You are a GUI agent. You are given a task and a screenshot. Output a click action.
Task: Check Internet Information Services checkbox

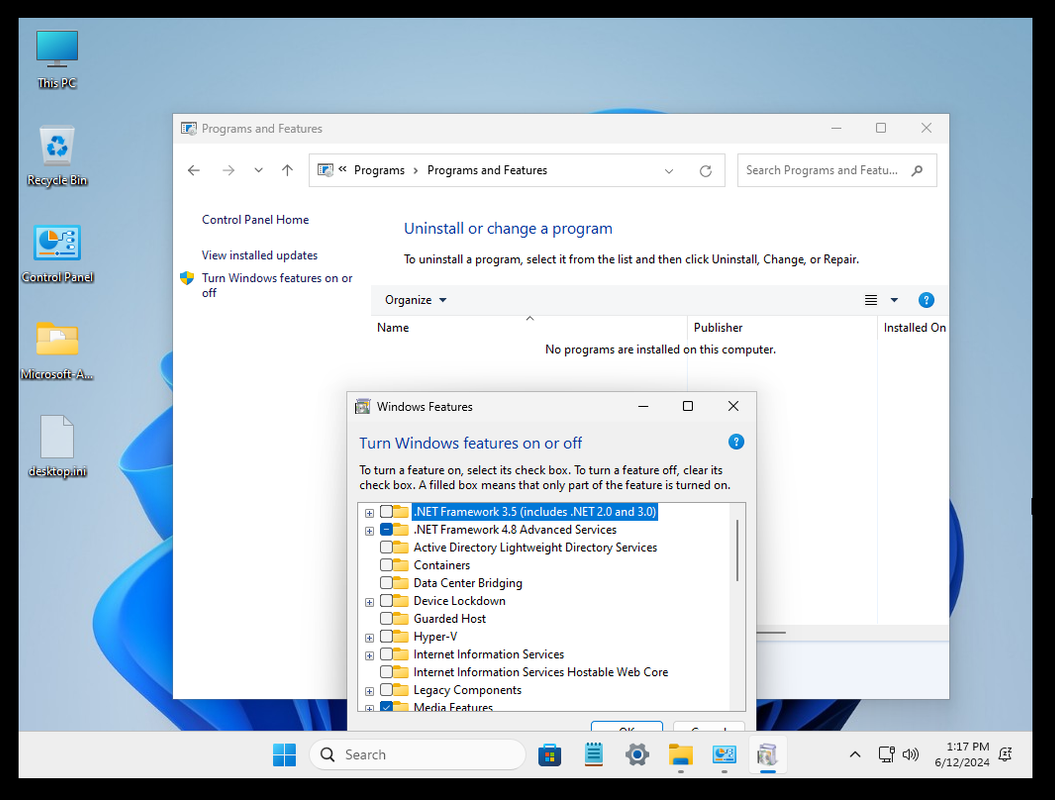coord(386,654)
